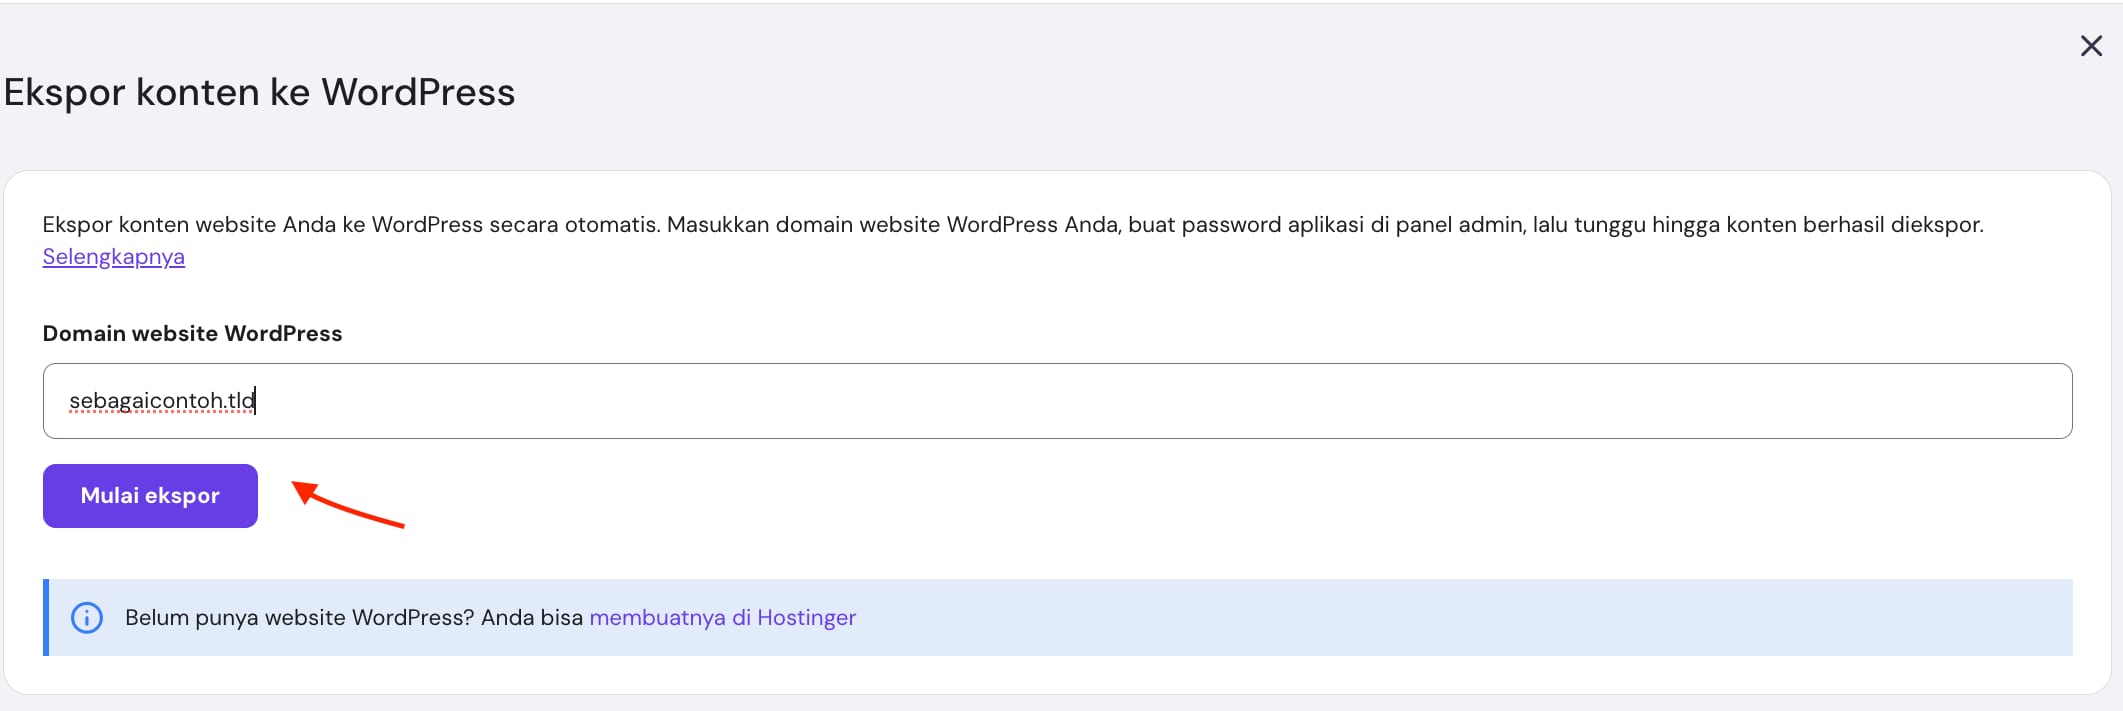
Task: Click the "Belum punya website WordPress?" text
Action: [299, 618]
